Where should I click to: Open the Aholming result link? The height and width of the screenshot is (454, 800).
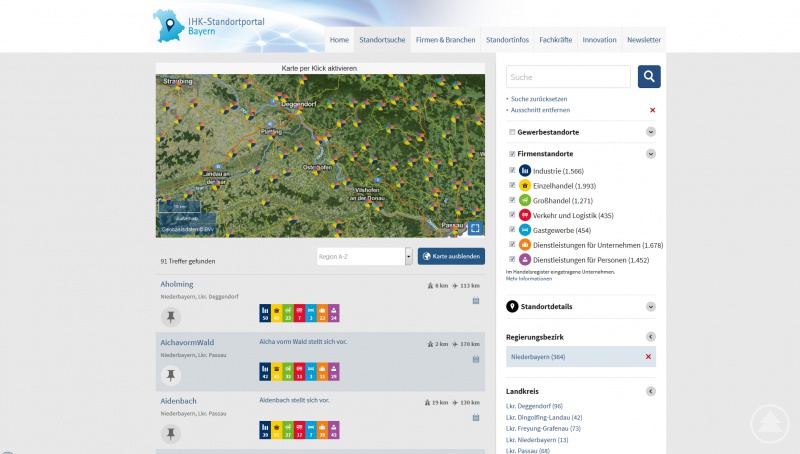(177, 284)
